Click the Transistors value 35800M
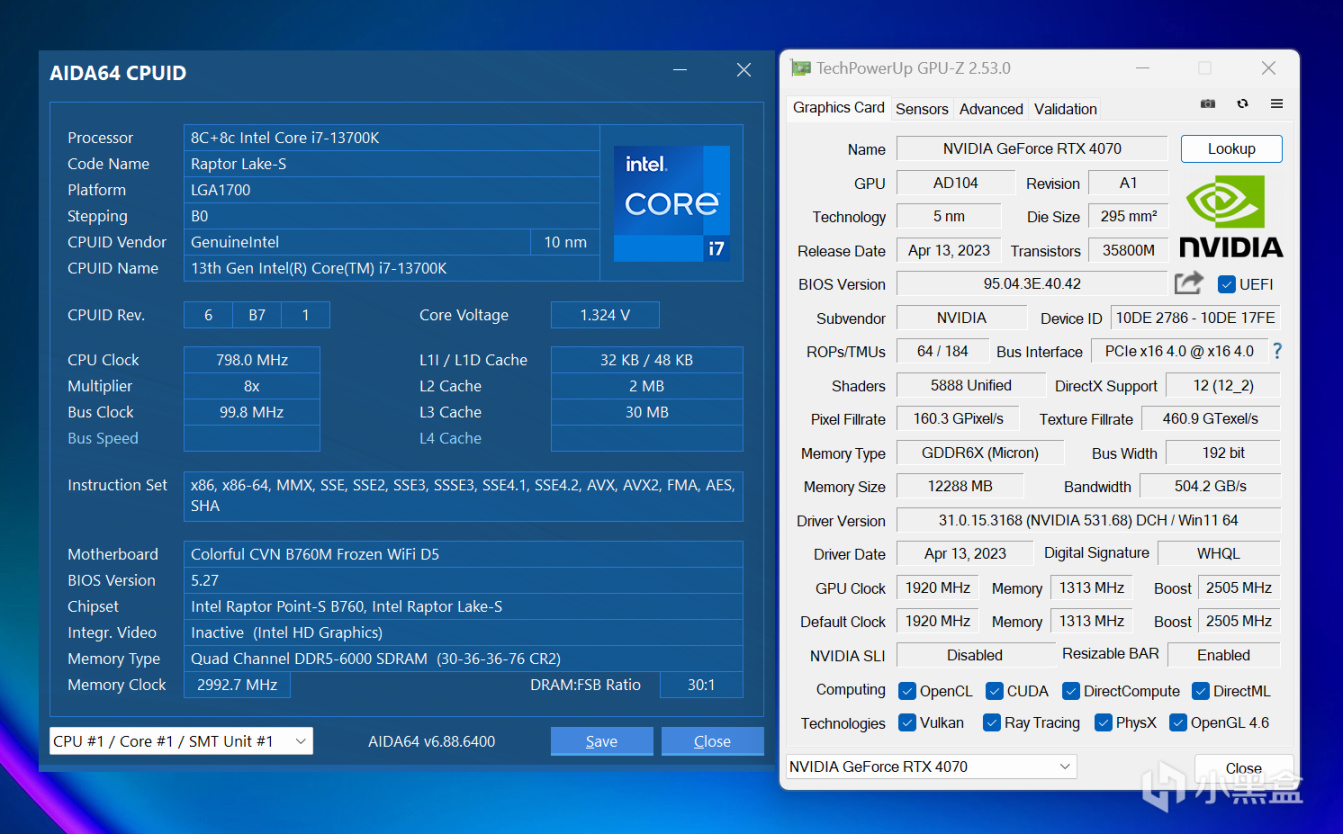This screenshot has height=834, width=1343. pos(1128,250)
